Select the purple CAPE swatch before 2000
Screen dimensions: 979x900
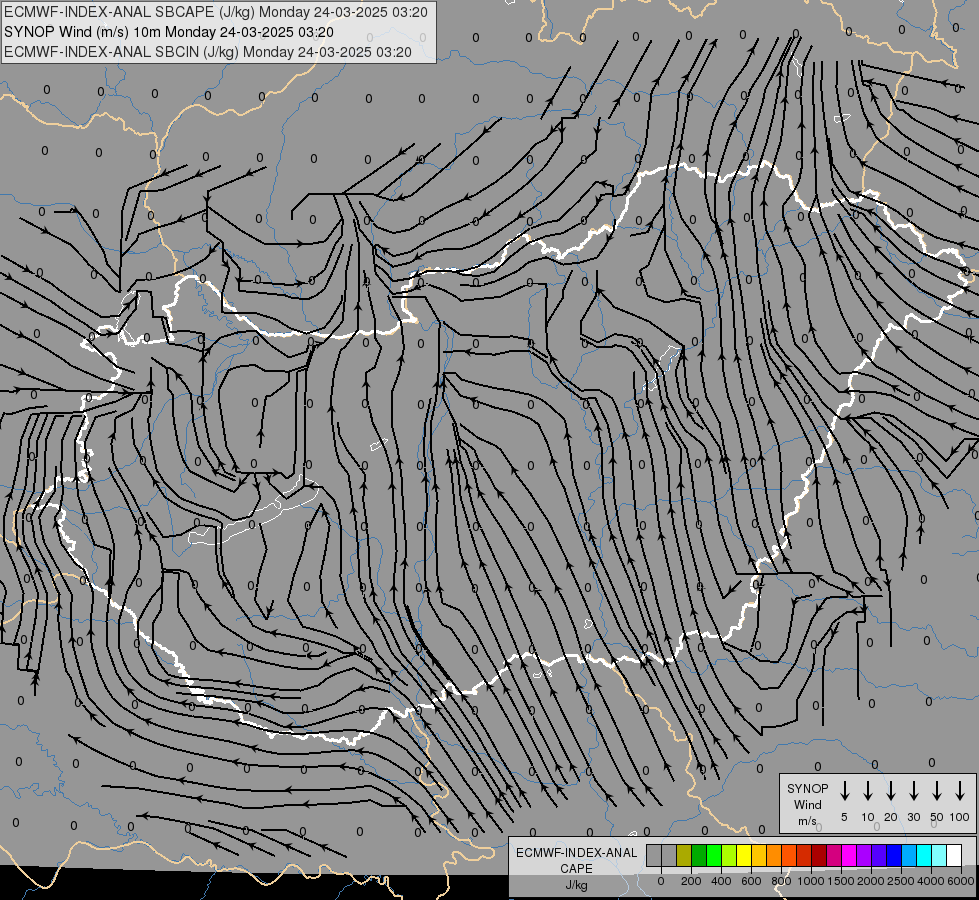coord(863,855)
